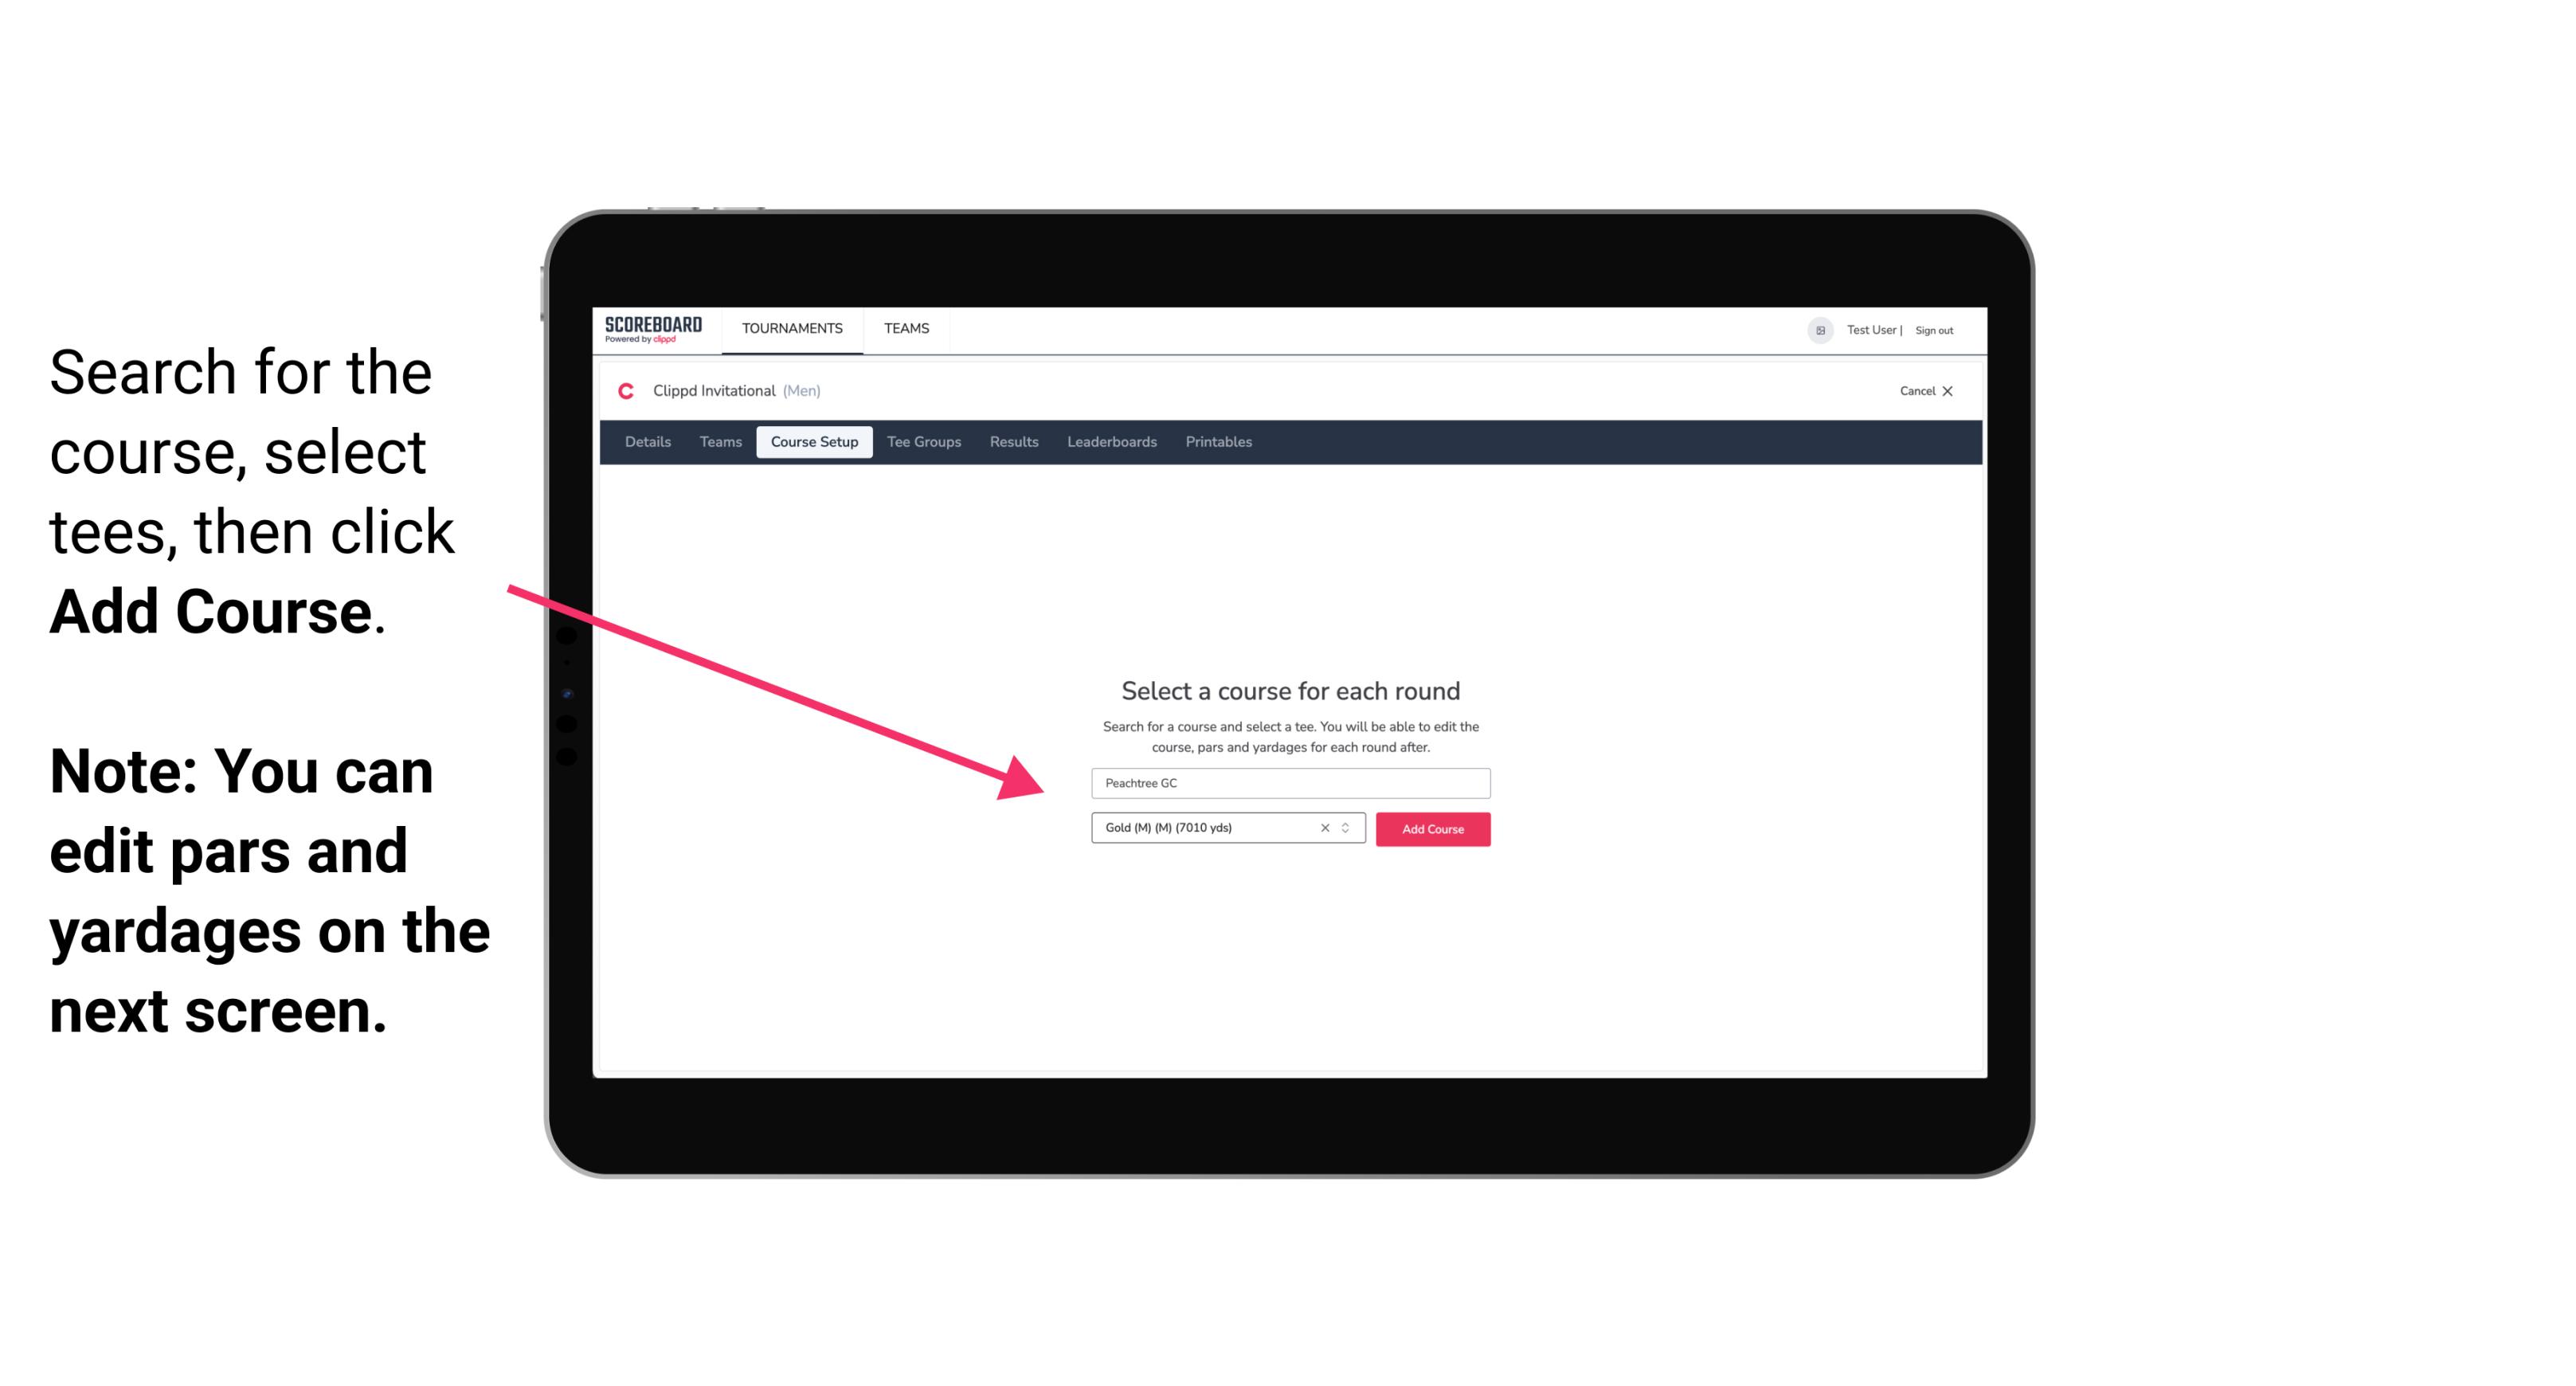
Task: Click the Sign out link
Action: [x=1933, y=330]
